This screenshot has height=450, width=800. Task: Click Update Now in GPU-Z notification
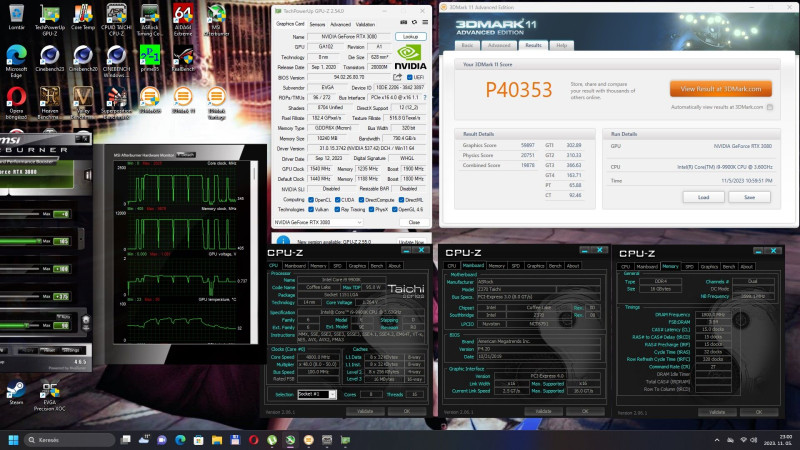[x=411, y=242]
